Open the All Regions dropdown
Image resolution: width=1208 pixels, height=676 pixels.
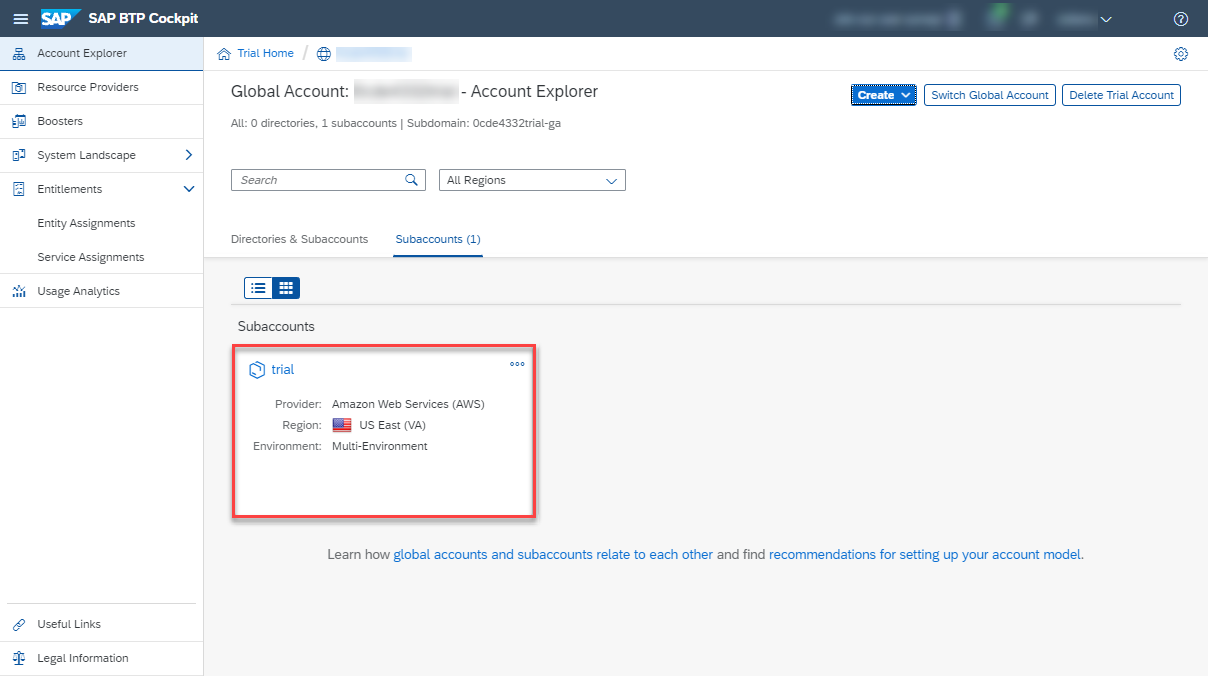pos(532,180)
